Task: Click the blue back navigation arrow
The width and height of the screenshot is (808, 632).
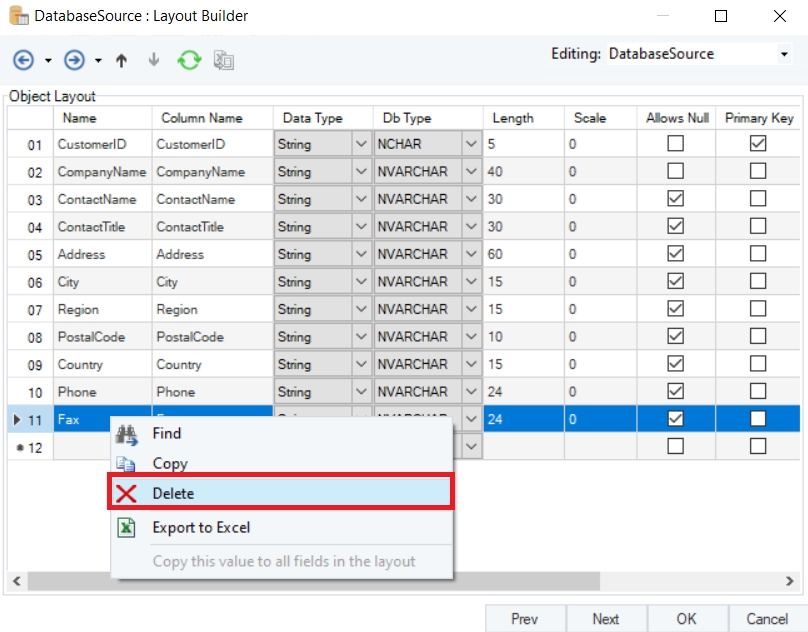Action: point(23,60)
